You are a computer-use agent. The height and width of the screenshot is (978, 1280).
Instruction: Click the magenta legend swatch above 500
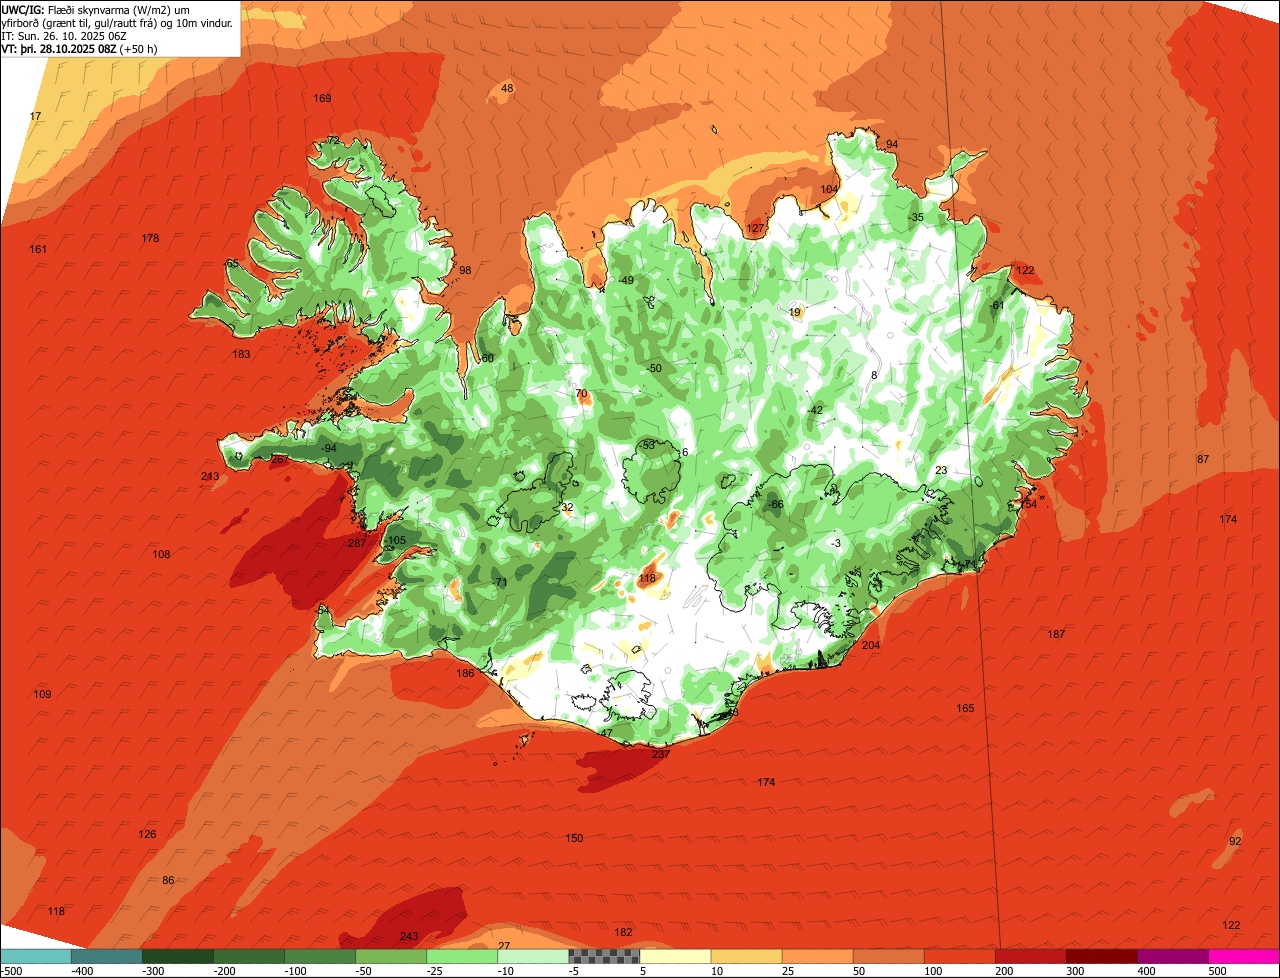point(1244,956)
